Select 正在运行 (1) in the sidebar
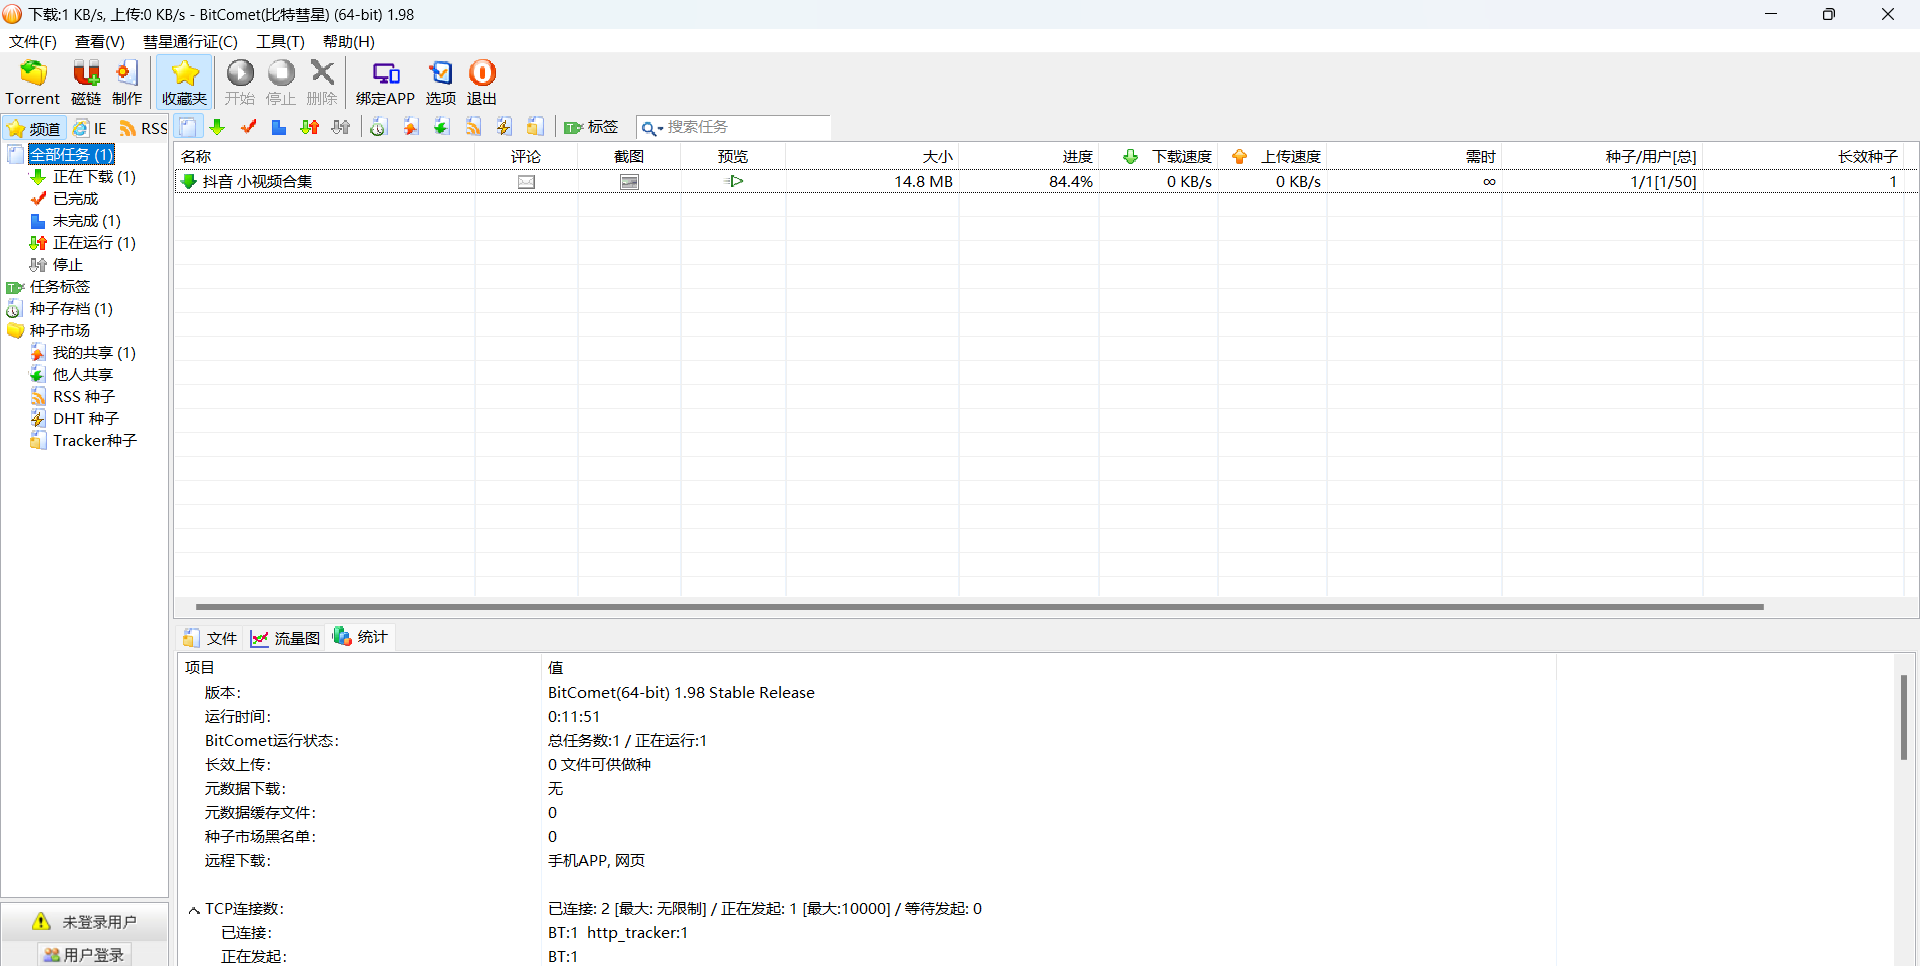The width and height of the screenshot is (1920, 966). pos(94,242)
